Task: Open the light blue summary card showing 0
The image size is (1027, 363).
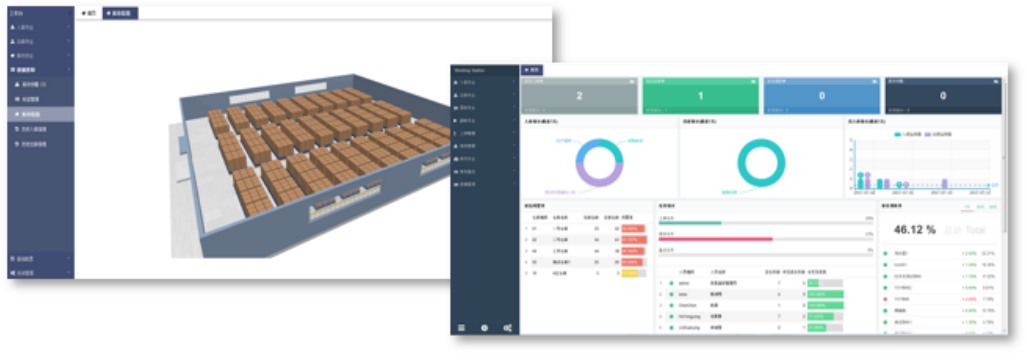Action: coord(823,96)
